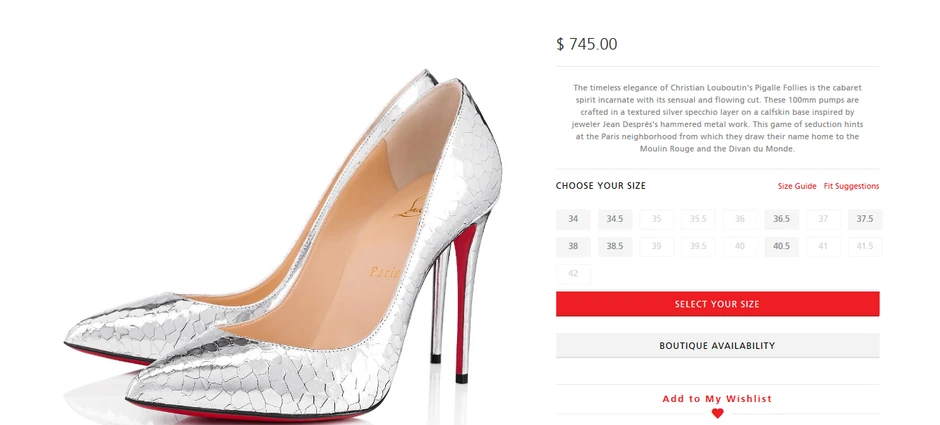940x425 pixels.
Task: Click the unavailable size 42 option
Action: click(573, 273)
